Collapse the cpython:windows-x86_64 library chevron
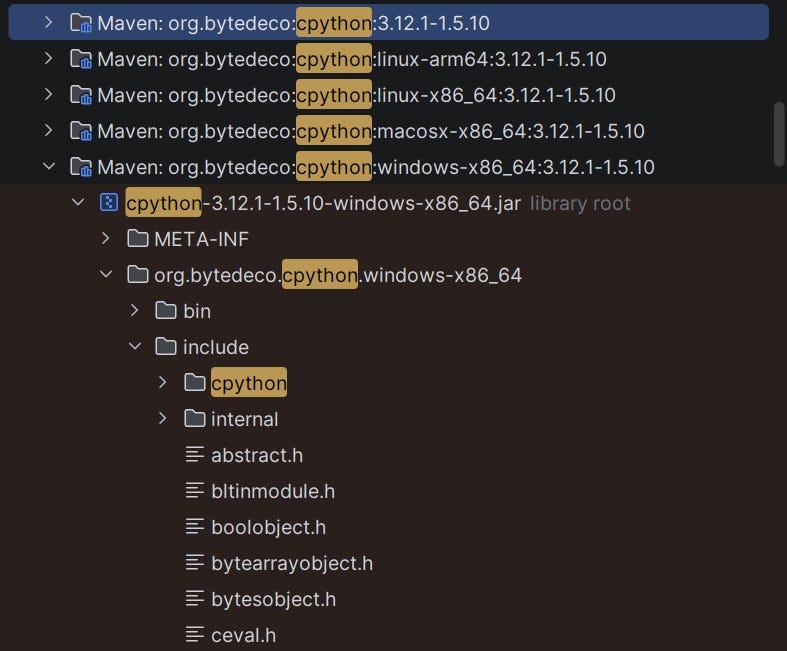Screen dimensions: 787x651 tap(49, 167)
